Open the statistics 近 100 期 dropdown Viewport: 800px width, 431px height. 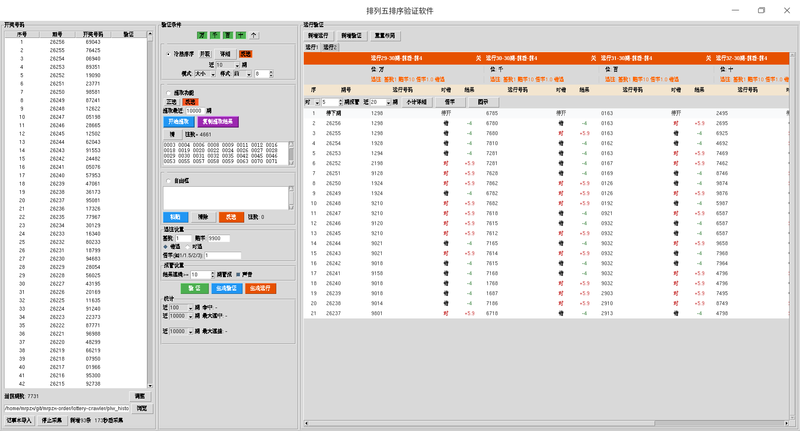(181, 308)
